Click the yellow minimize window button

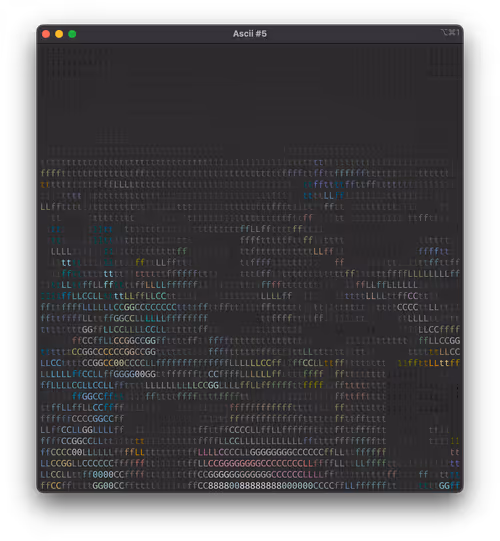[x=59, y=34]
